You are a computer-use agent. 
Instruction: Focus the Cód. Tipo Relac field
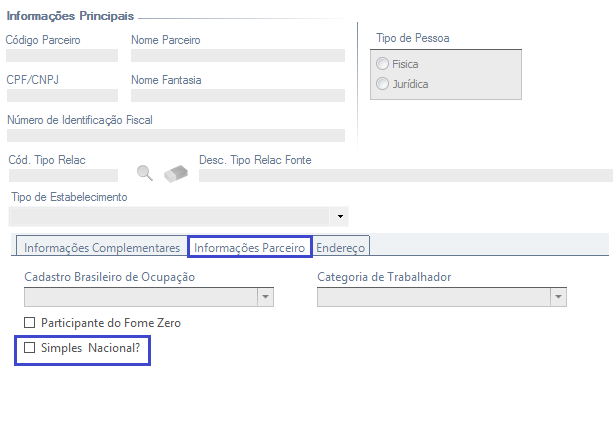(61, 175)
